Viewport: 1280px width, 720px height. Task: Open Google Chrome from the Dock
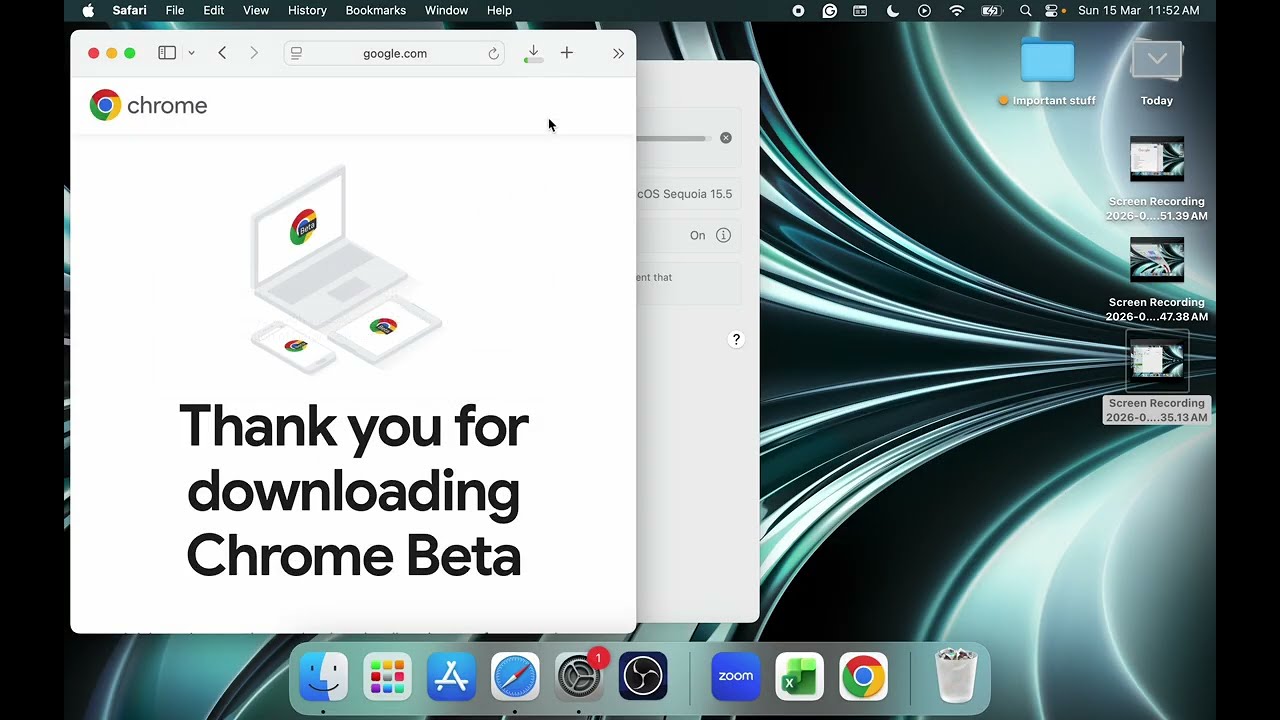(x=863, y=677)
